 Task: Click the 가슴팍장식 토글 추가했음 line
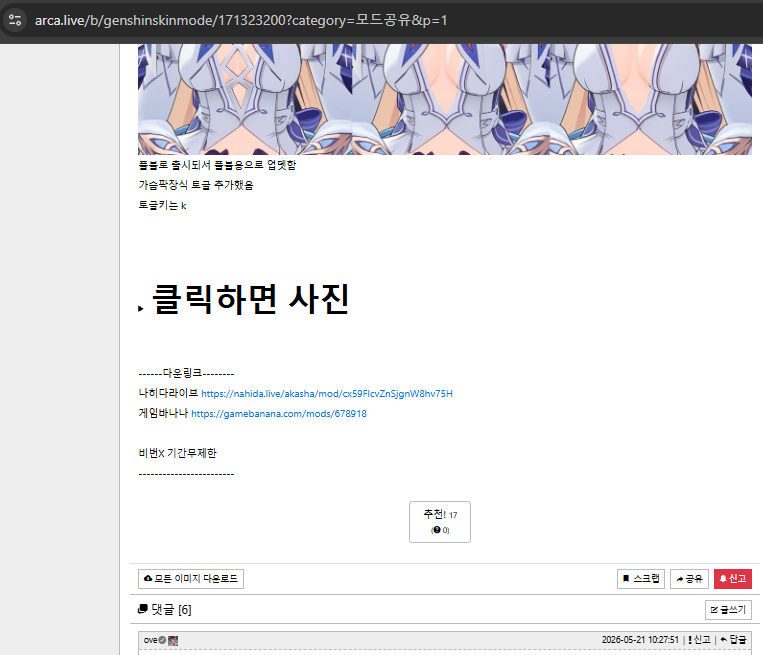click(196, 185)
